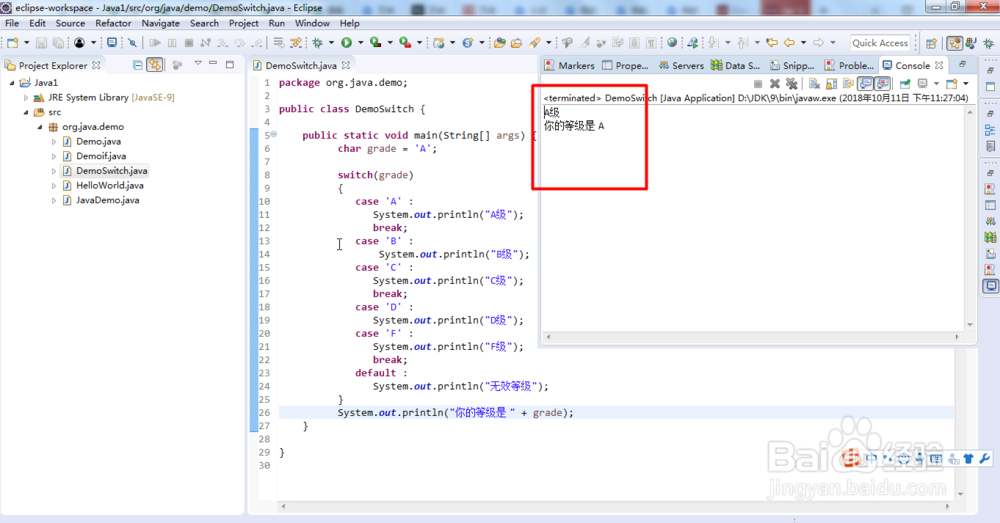
Task: Click the Skip All Breakpoints icon
Action: (x=132, y=43)
